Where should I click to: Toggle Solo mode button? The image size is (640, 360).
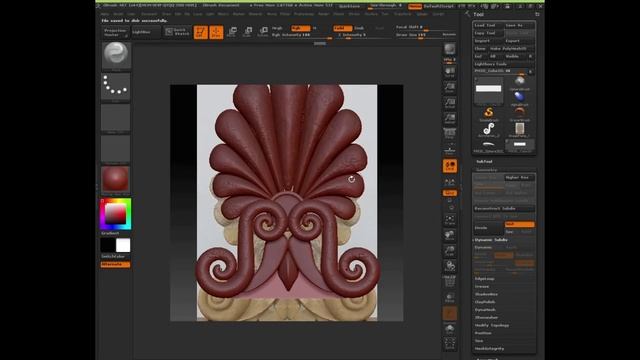click(450, 329)
